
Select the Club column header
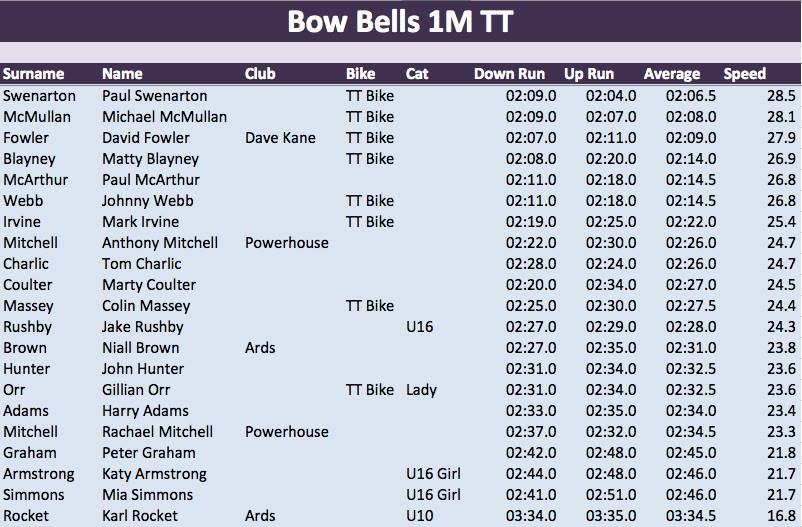(x=260, y=74)
